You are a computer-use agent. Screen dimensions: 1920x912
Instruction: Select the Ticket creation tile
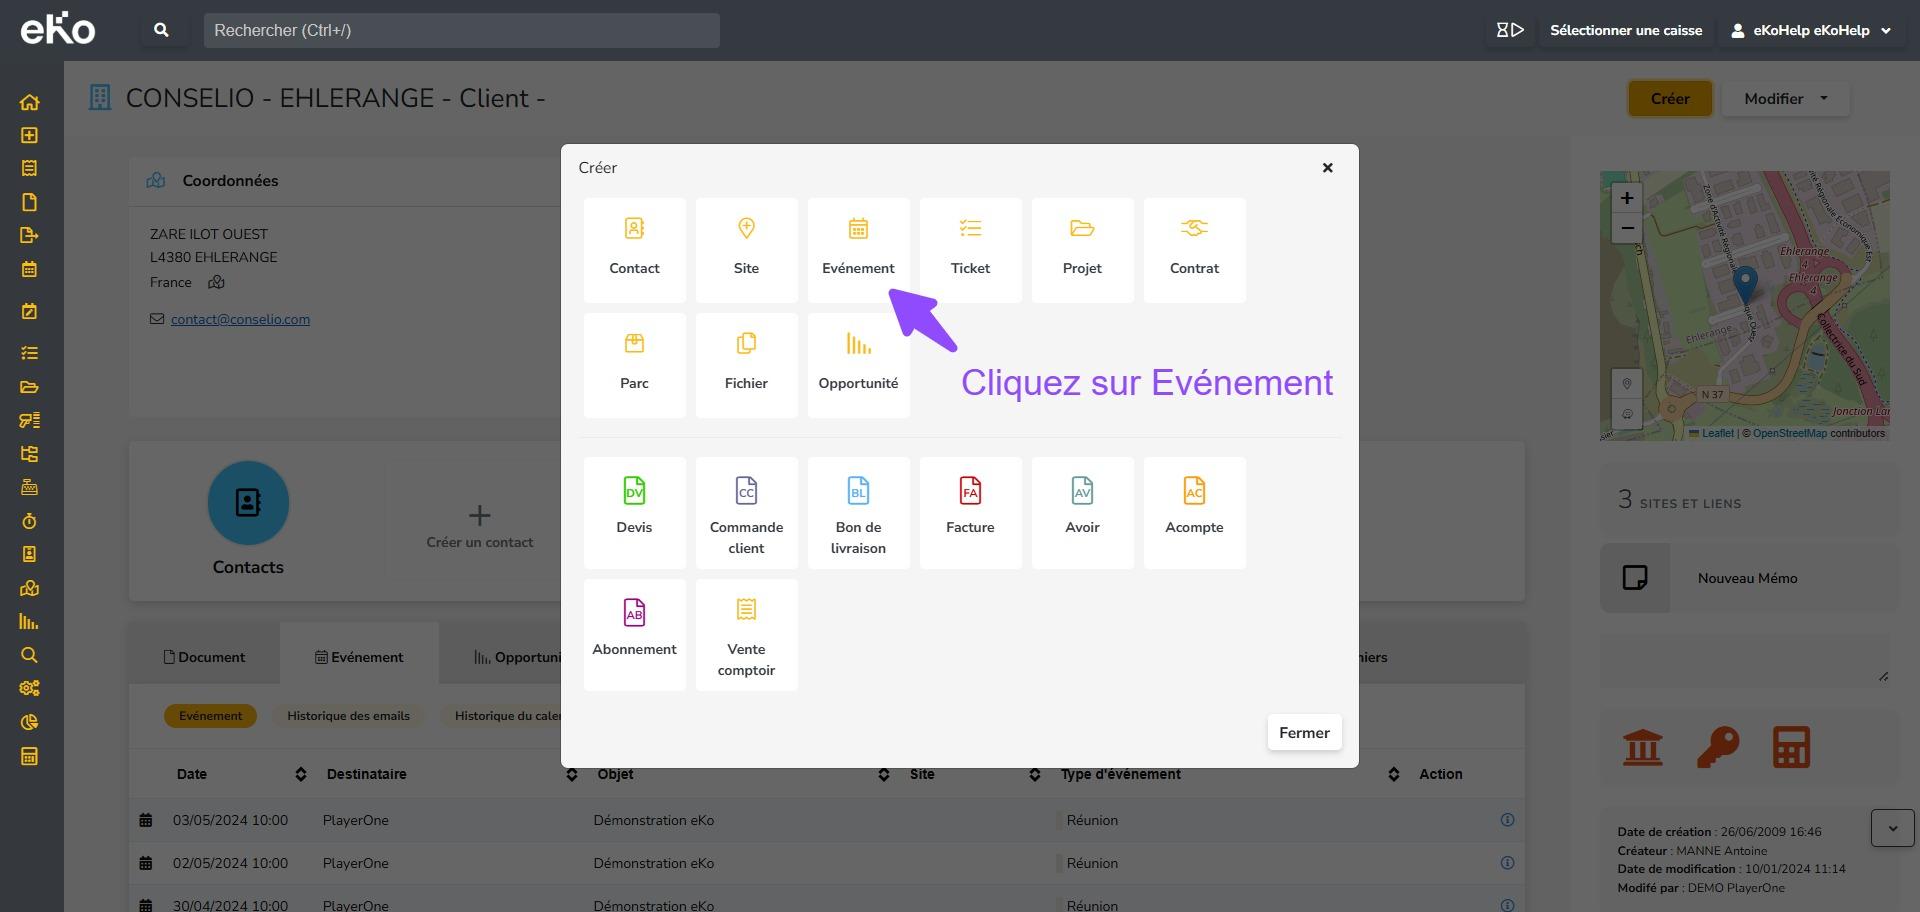[x=970, y=249]
